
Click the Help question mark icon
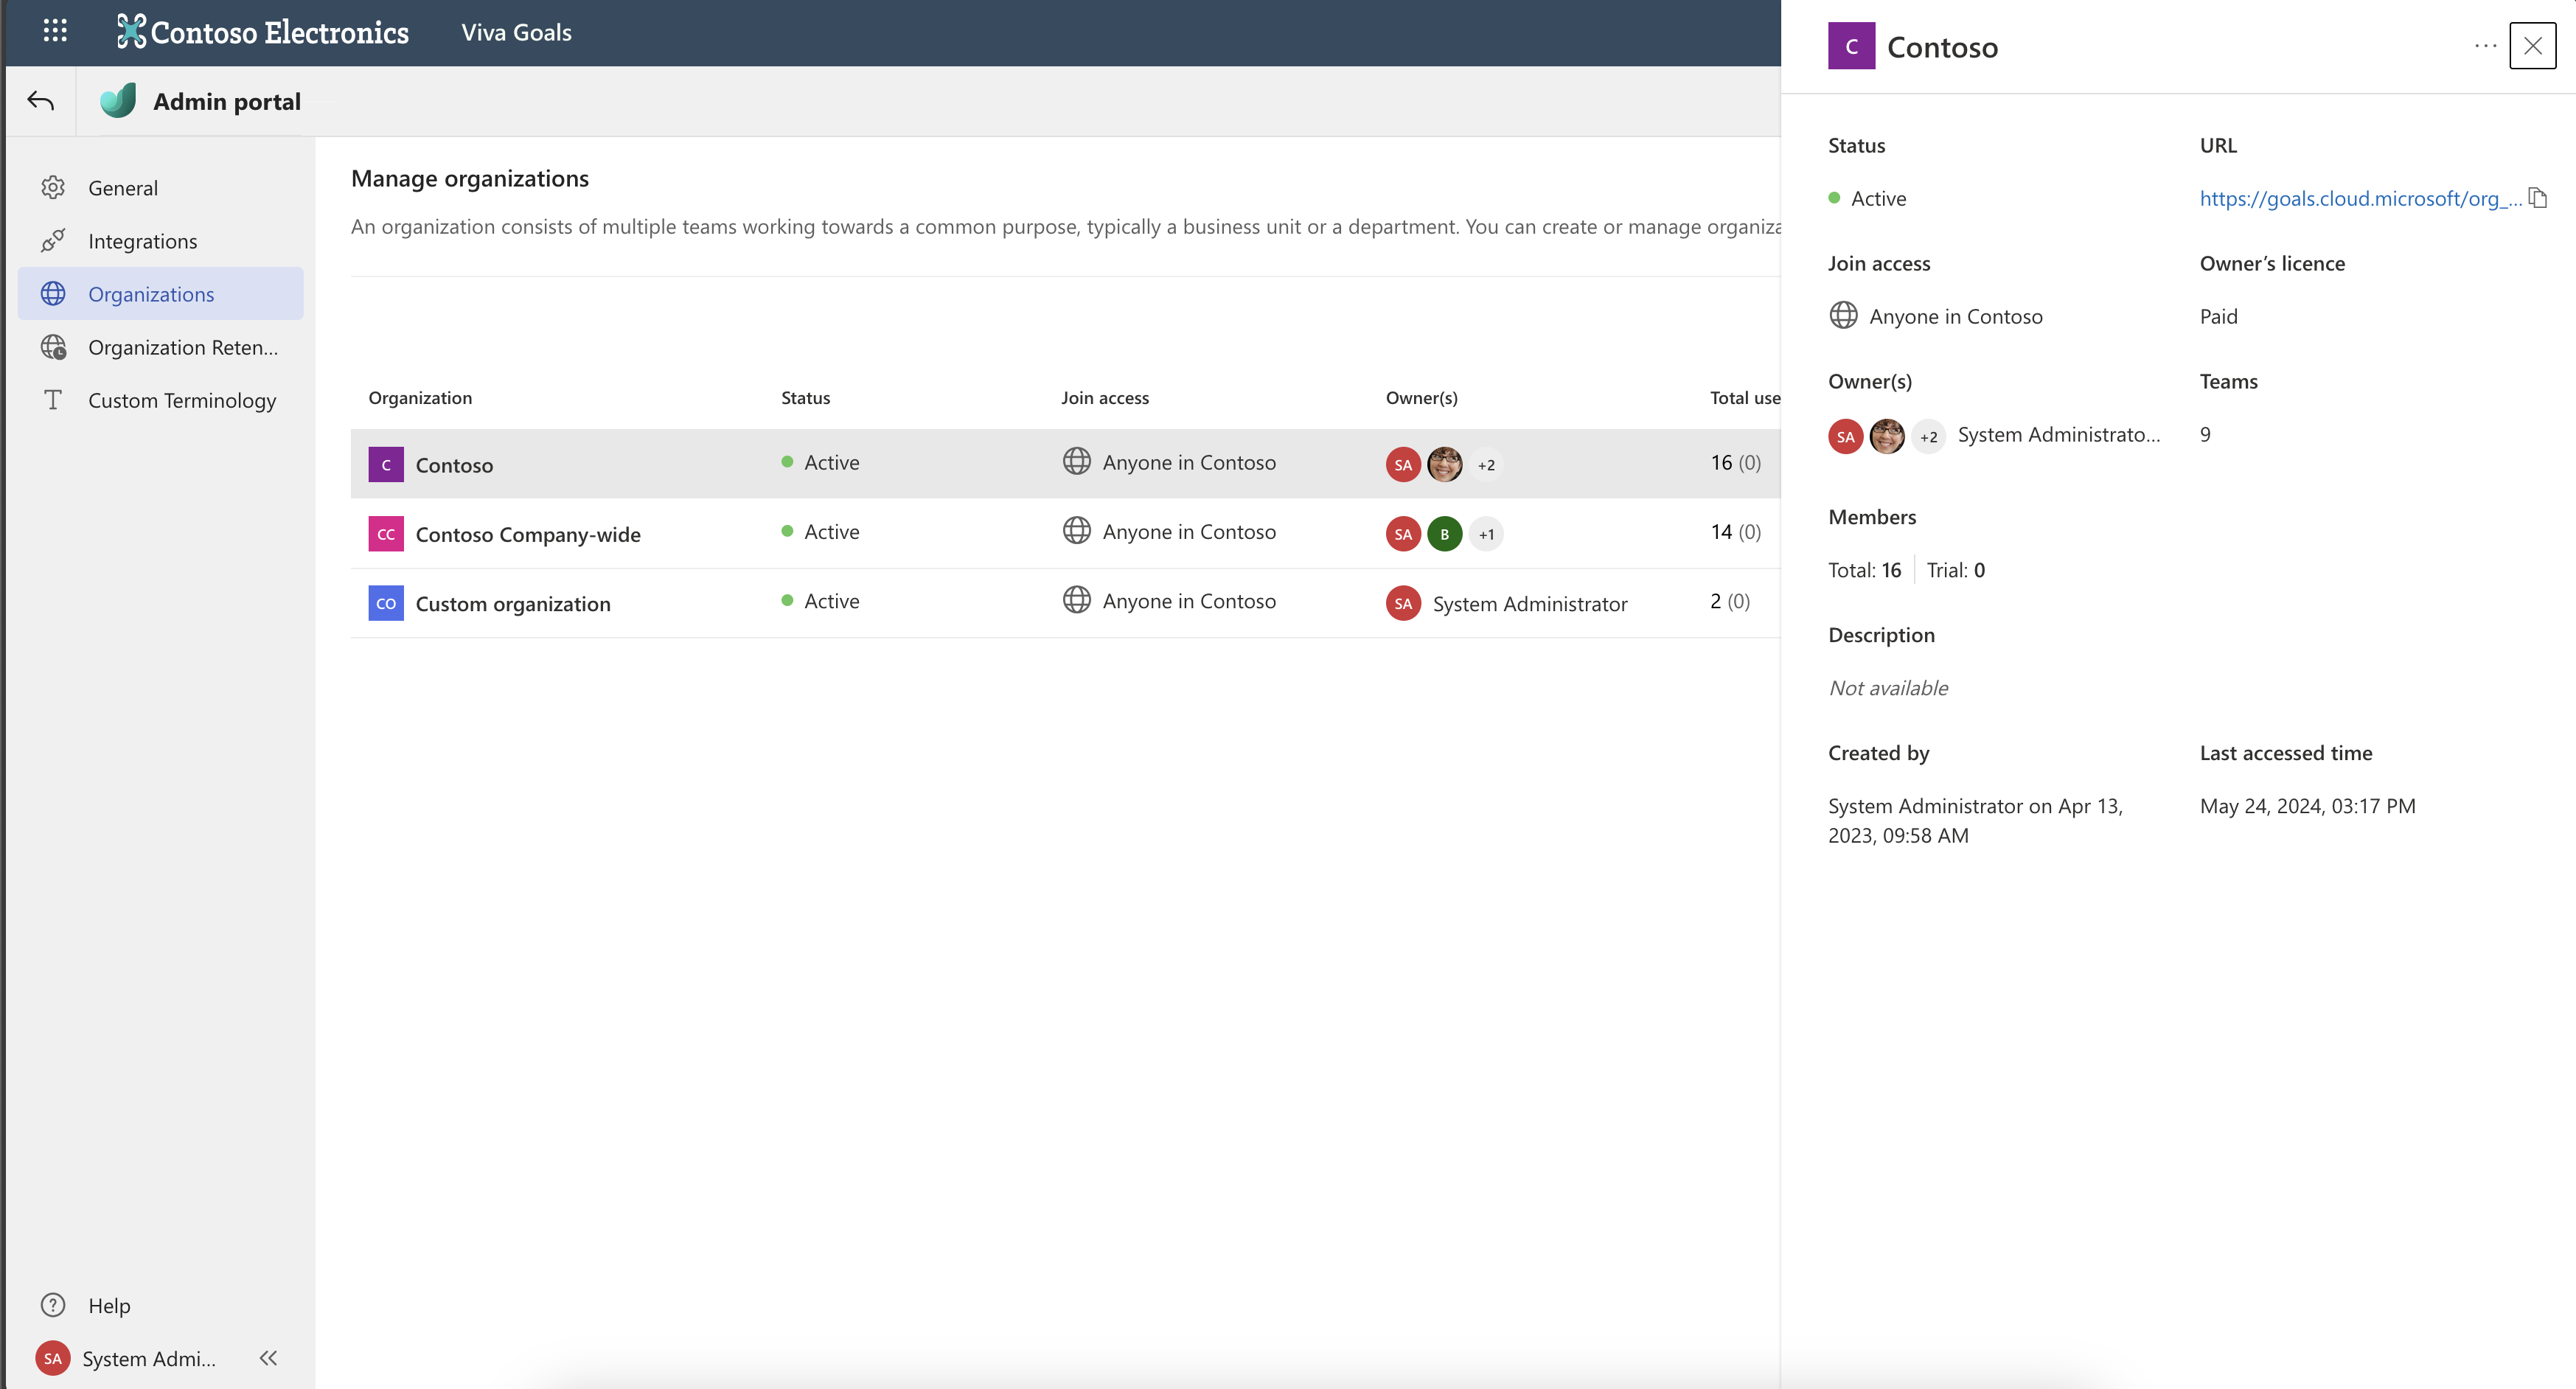click(x=53, y=1305)
